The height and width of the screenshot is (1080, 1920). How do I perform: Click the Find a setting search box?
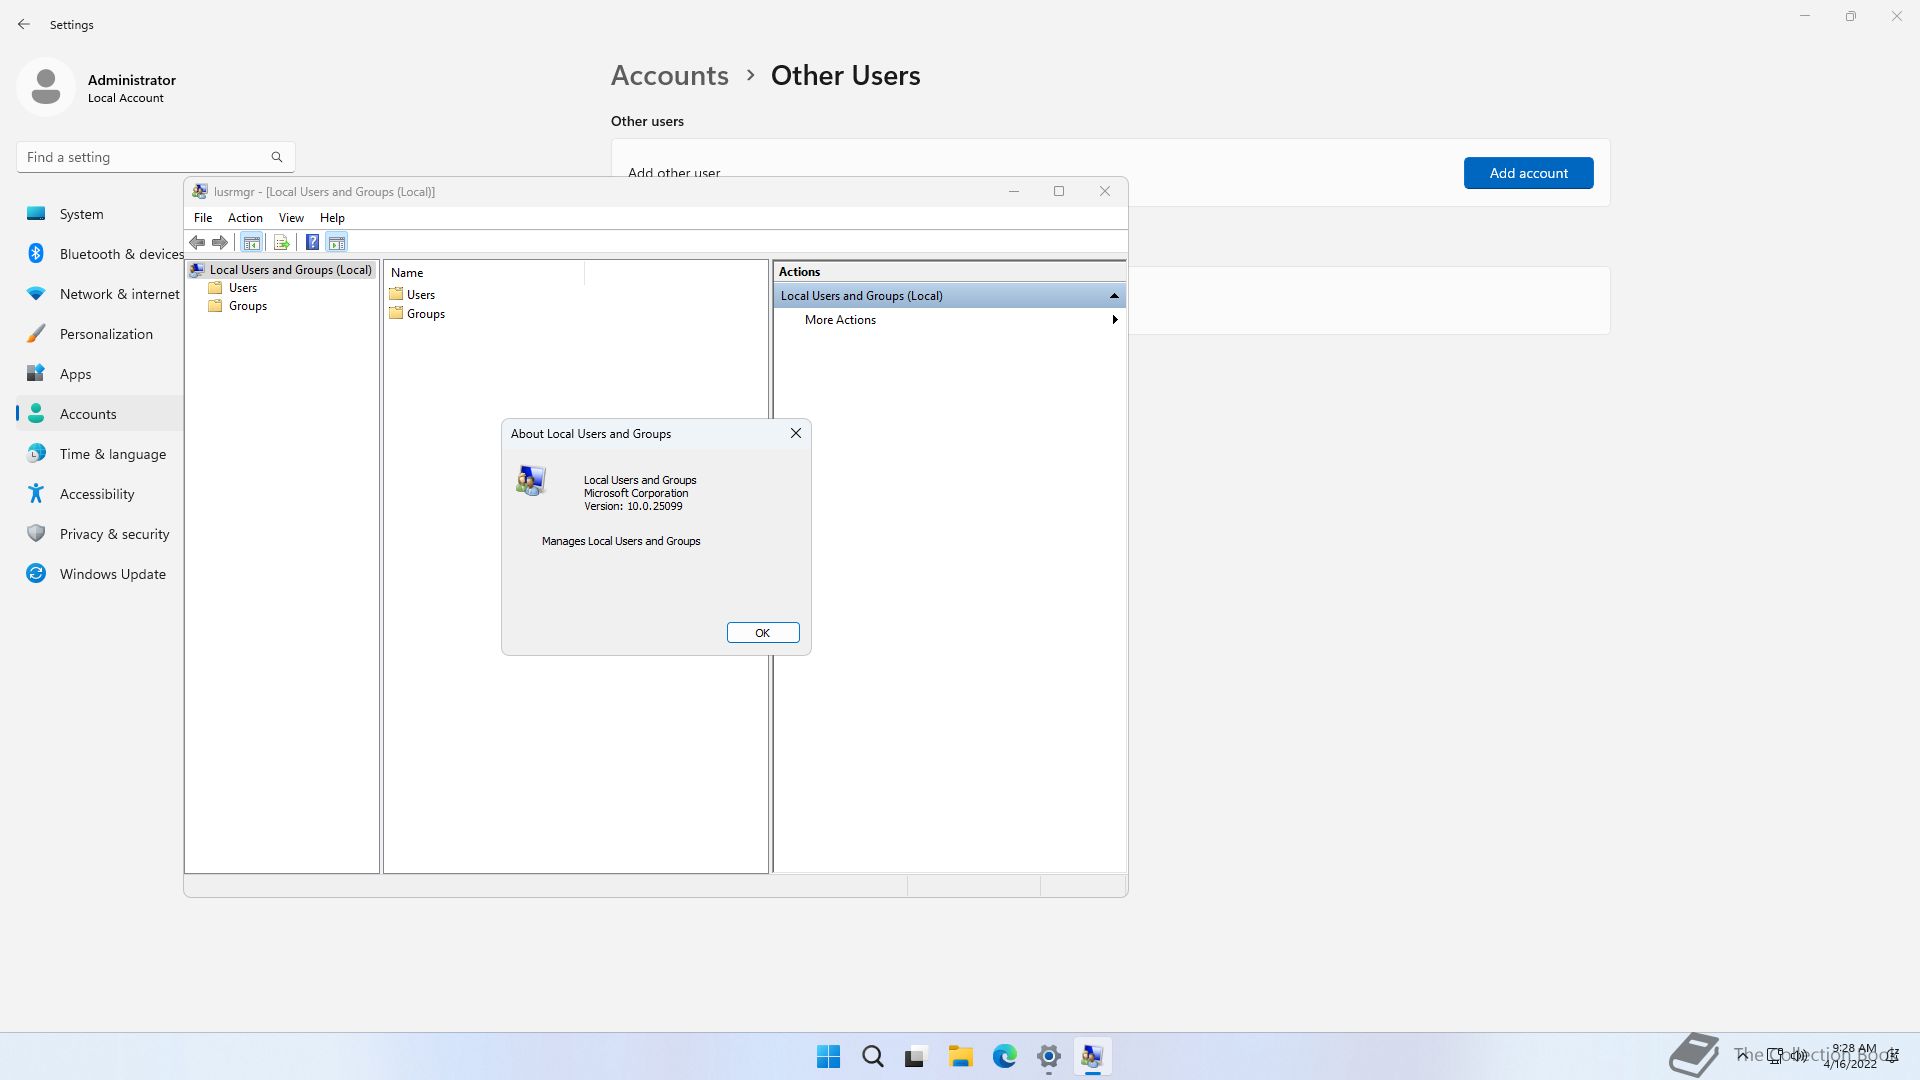coord(145,157)
